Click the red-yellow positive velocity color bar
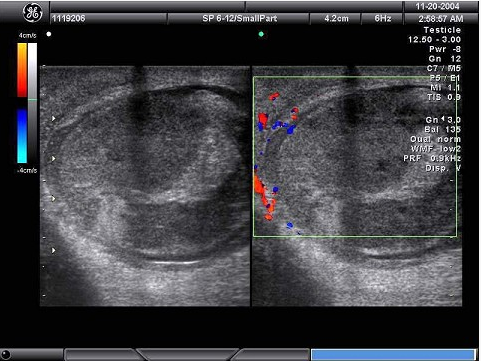 click(22, 70)
